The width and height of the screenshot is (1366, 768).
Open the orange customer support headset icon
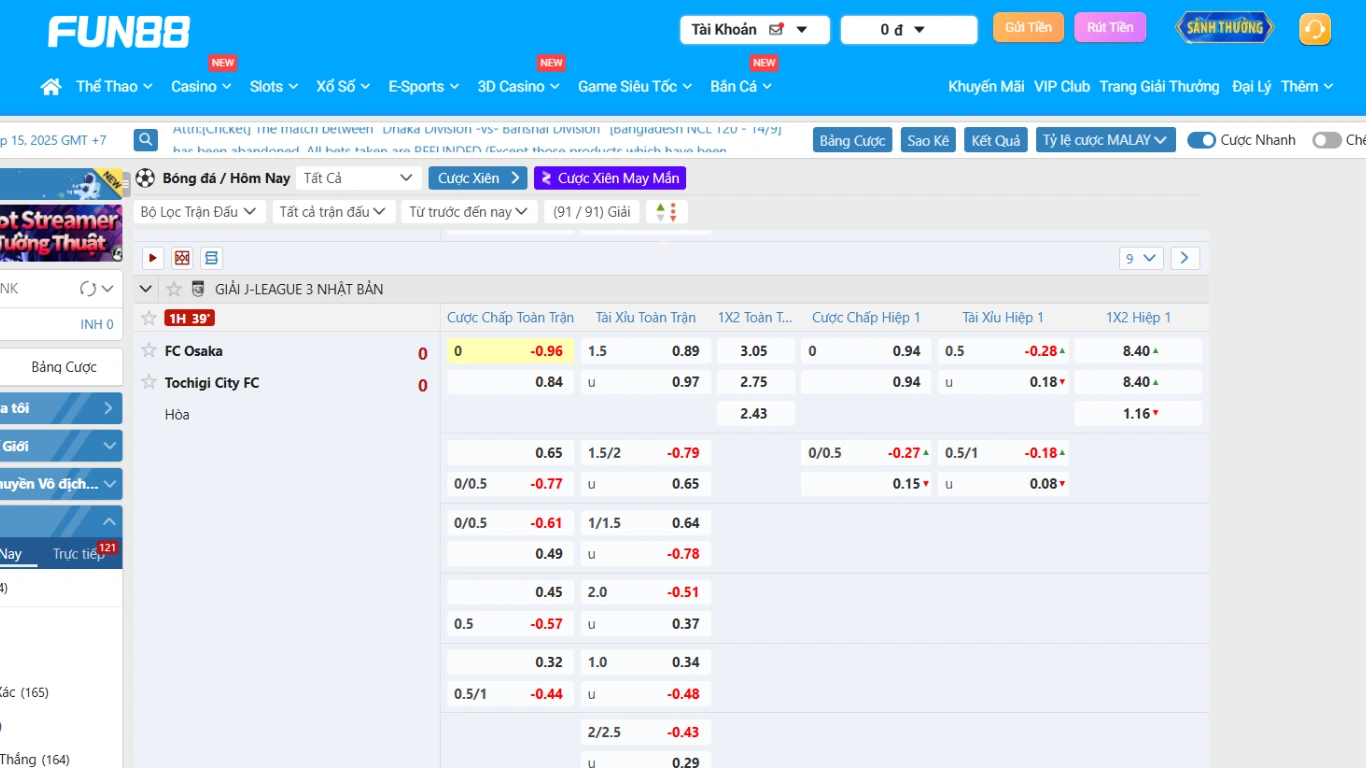[1314, 29]
